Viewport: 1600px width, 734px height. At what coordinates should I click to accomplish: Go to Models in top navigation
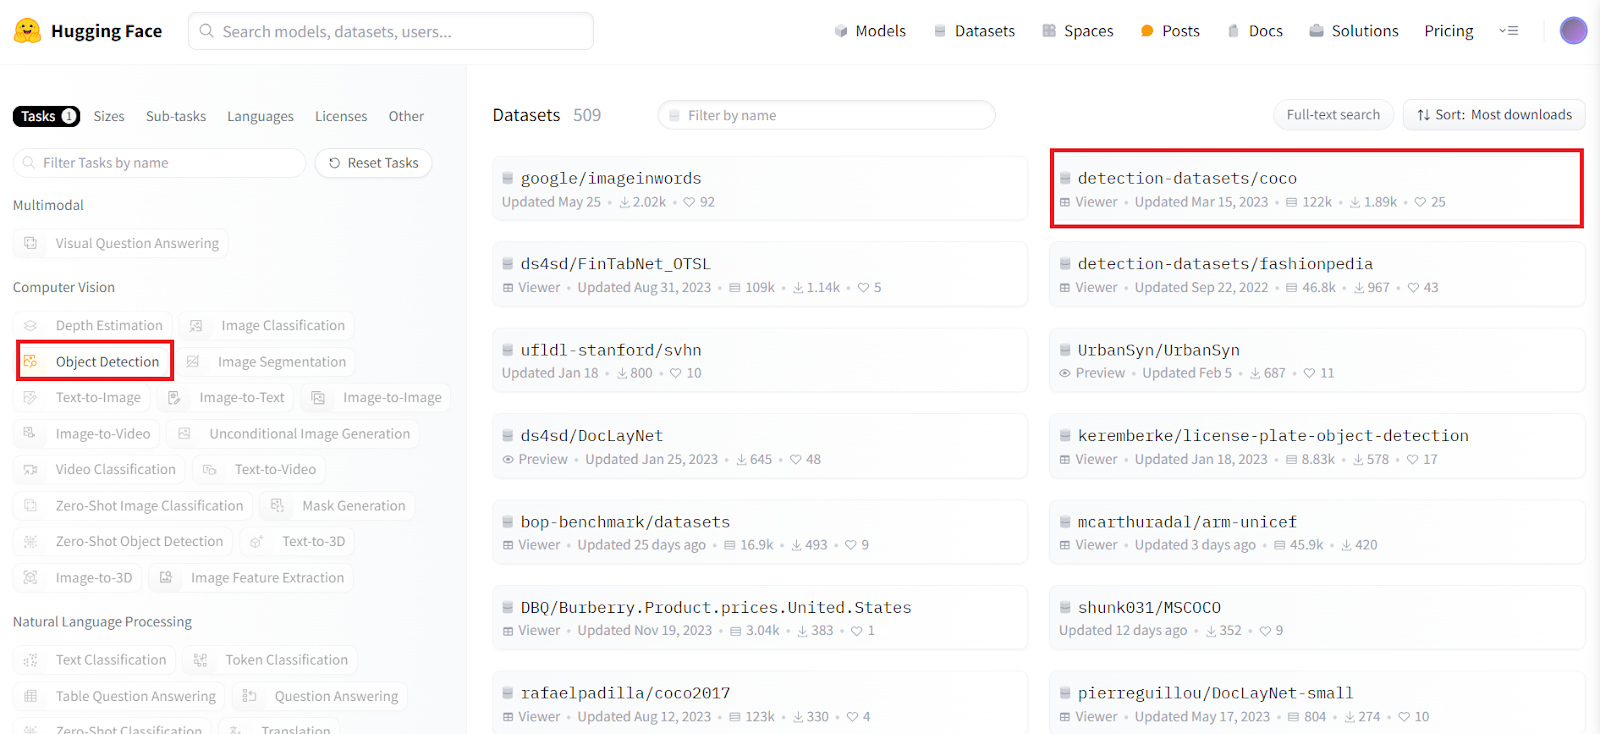[870, 31]
